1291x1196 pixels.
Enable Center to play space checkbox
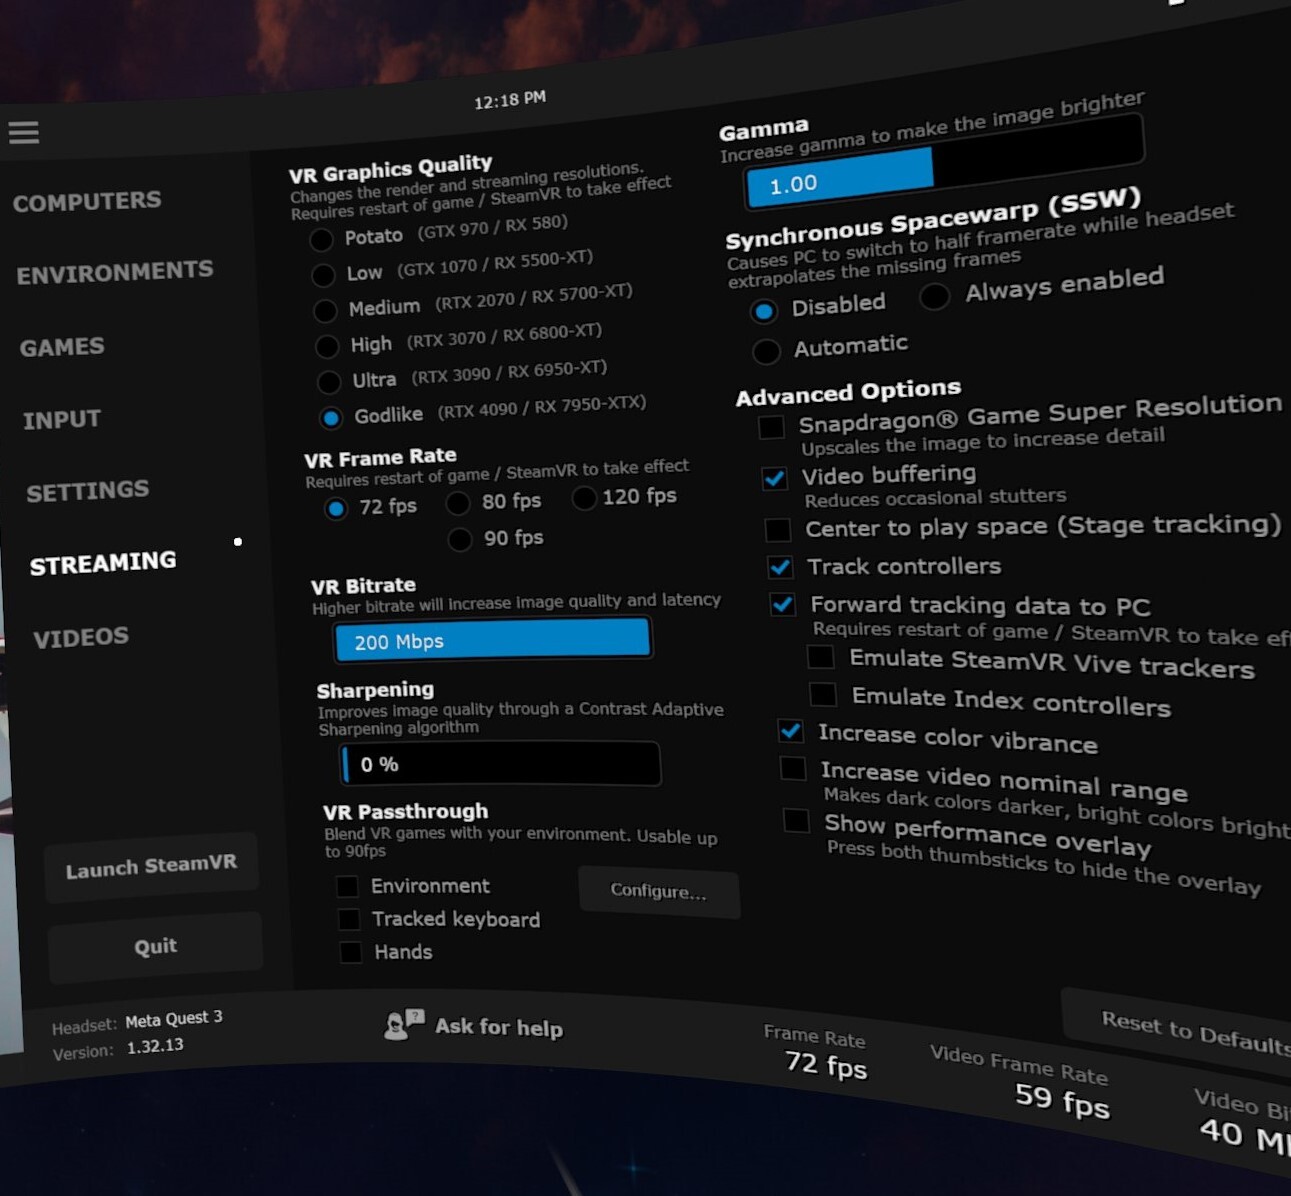pyautogui.click(x=777, y=529)
